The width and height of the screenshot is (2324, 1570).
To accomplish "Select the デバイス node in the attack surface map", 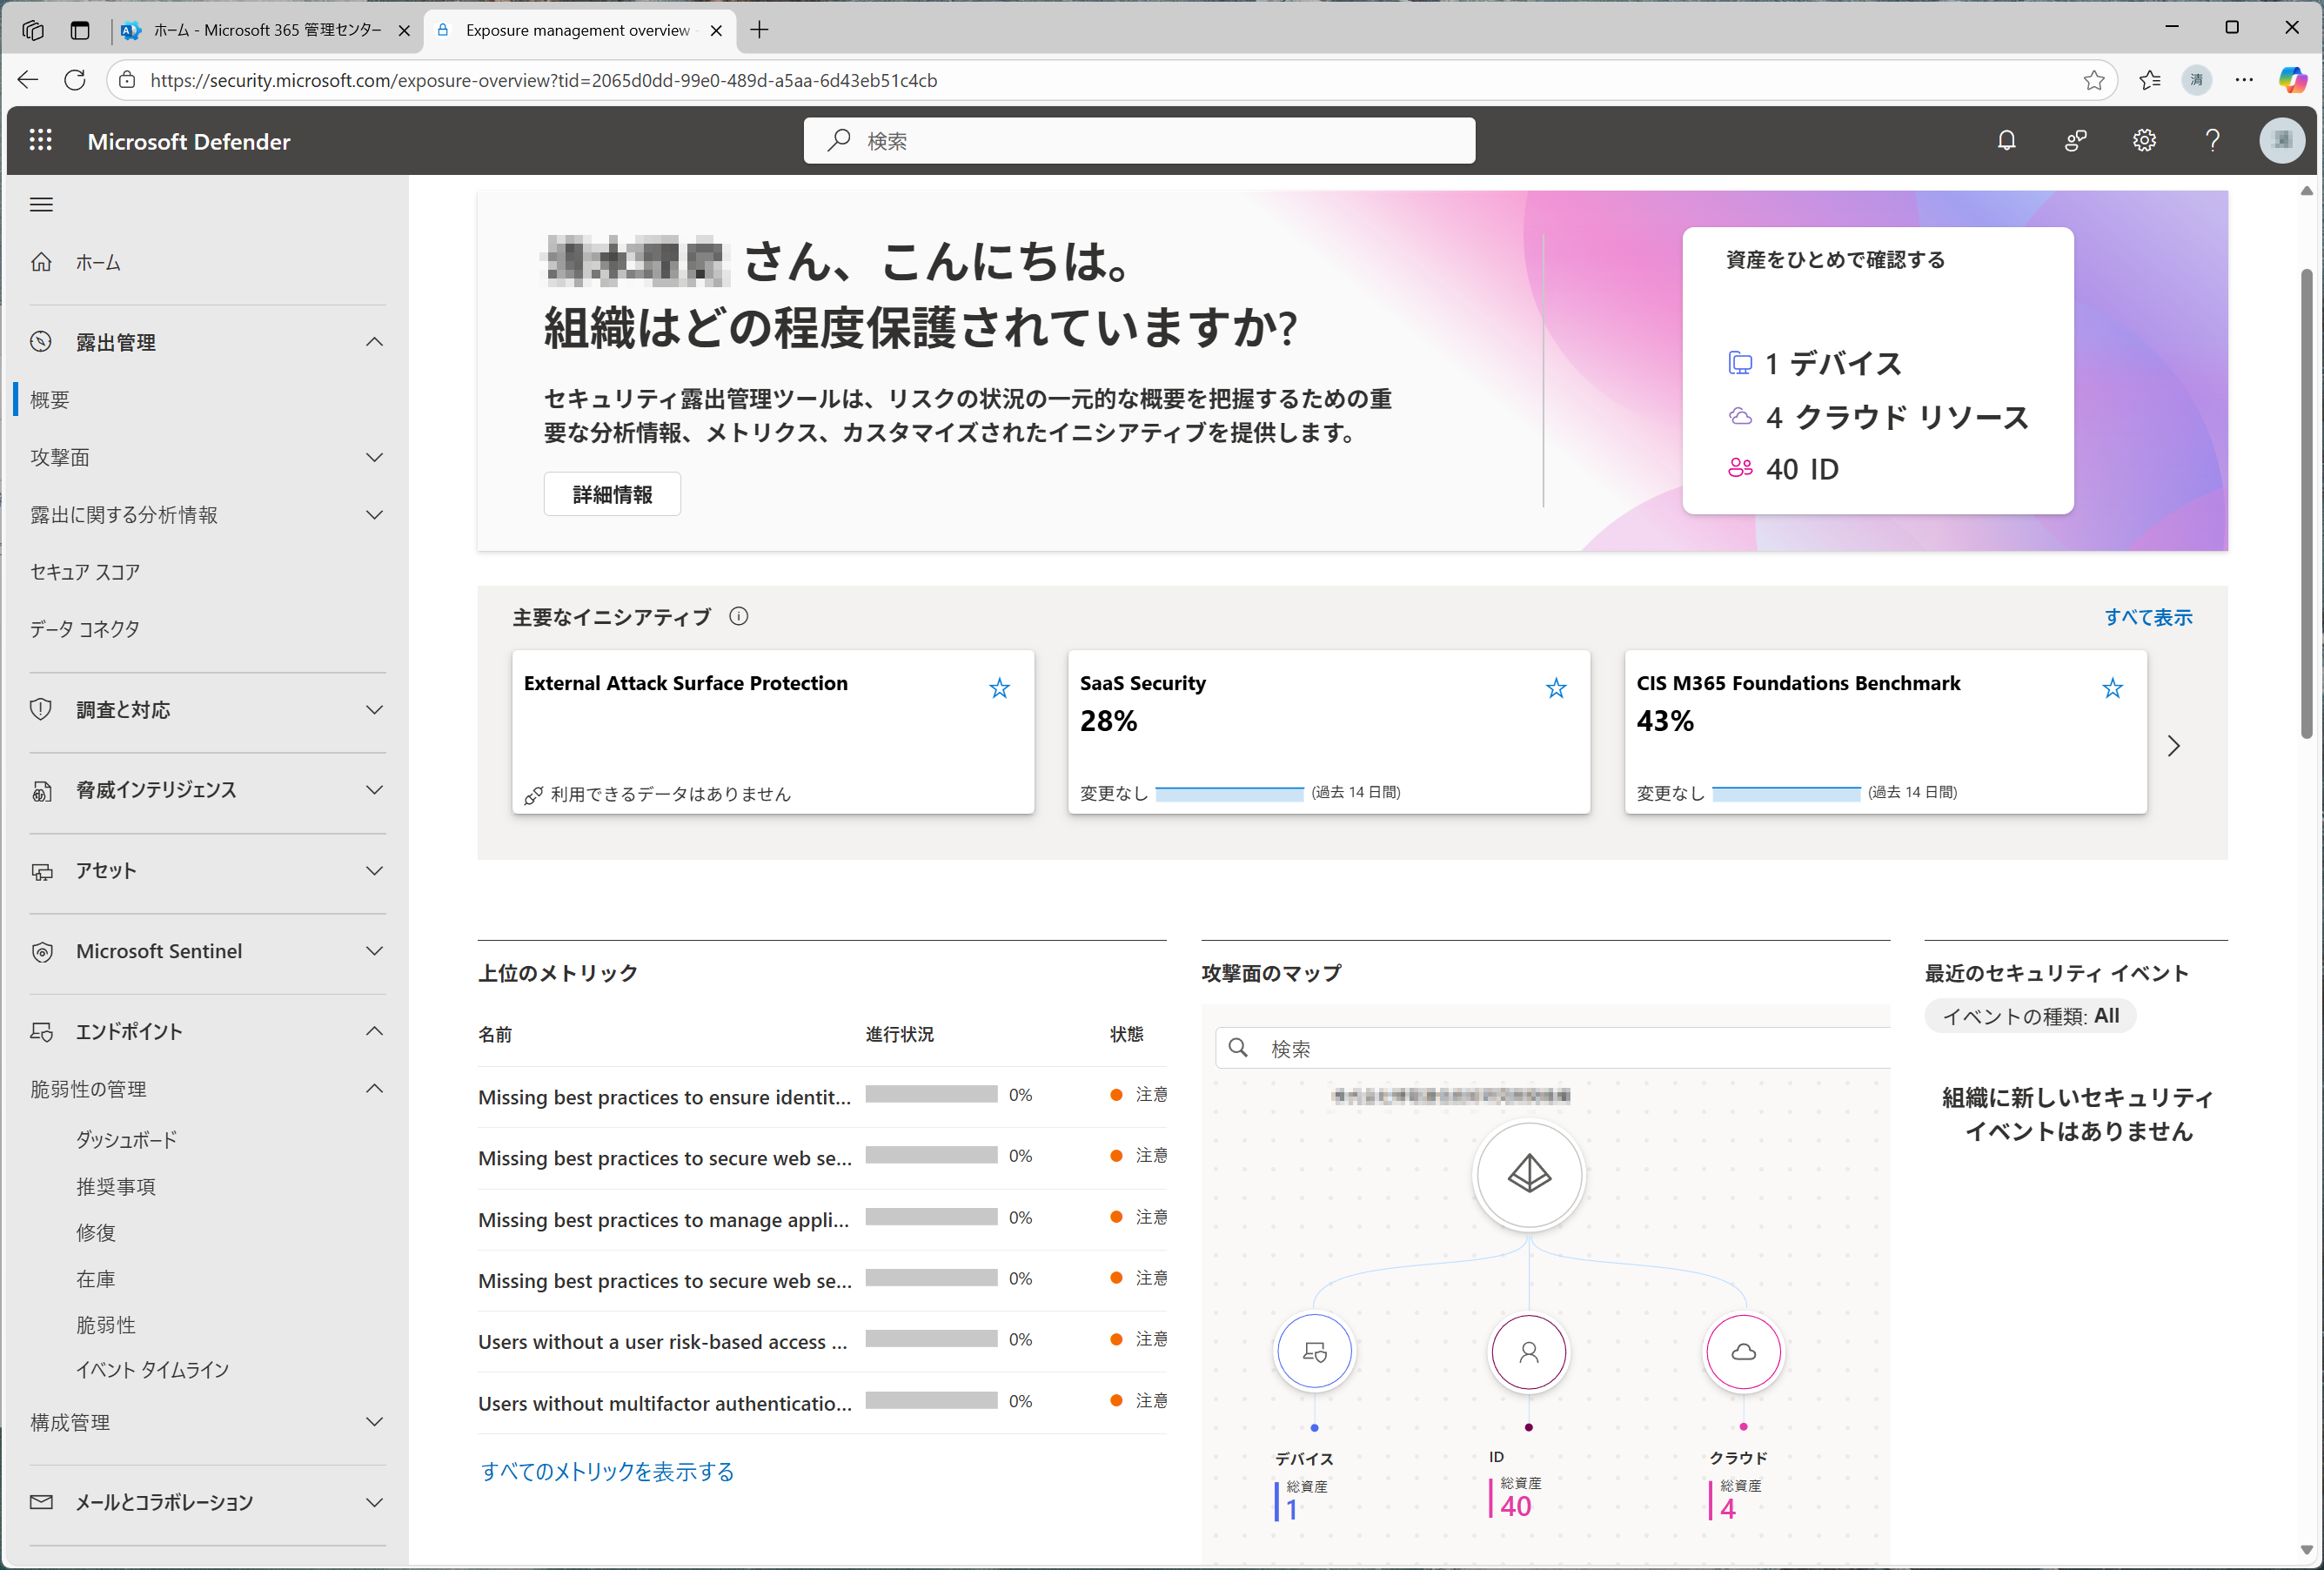I will pyautogui.click(x=1313, y=1352).
